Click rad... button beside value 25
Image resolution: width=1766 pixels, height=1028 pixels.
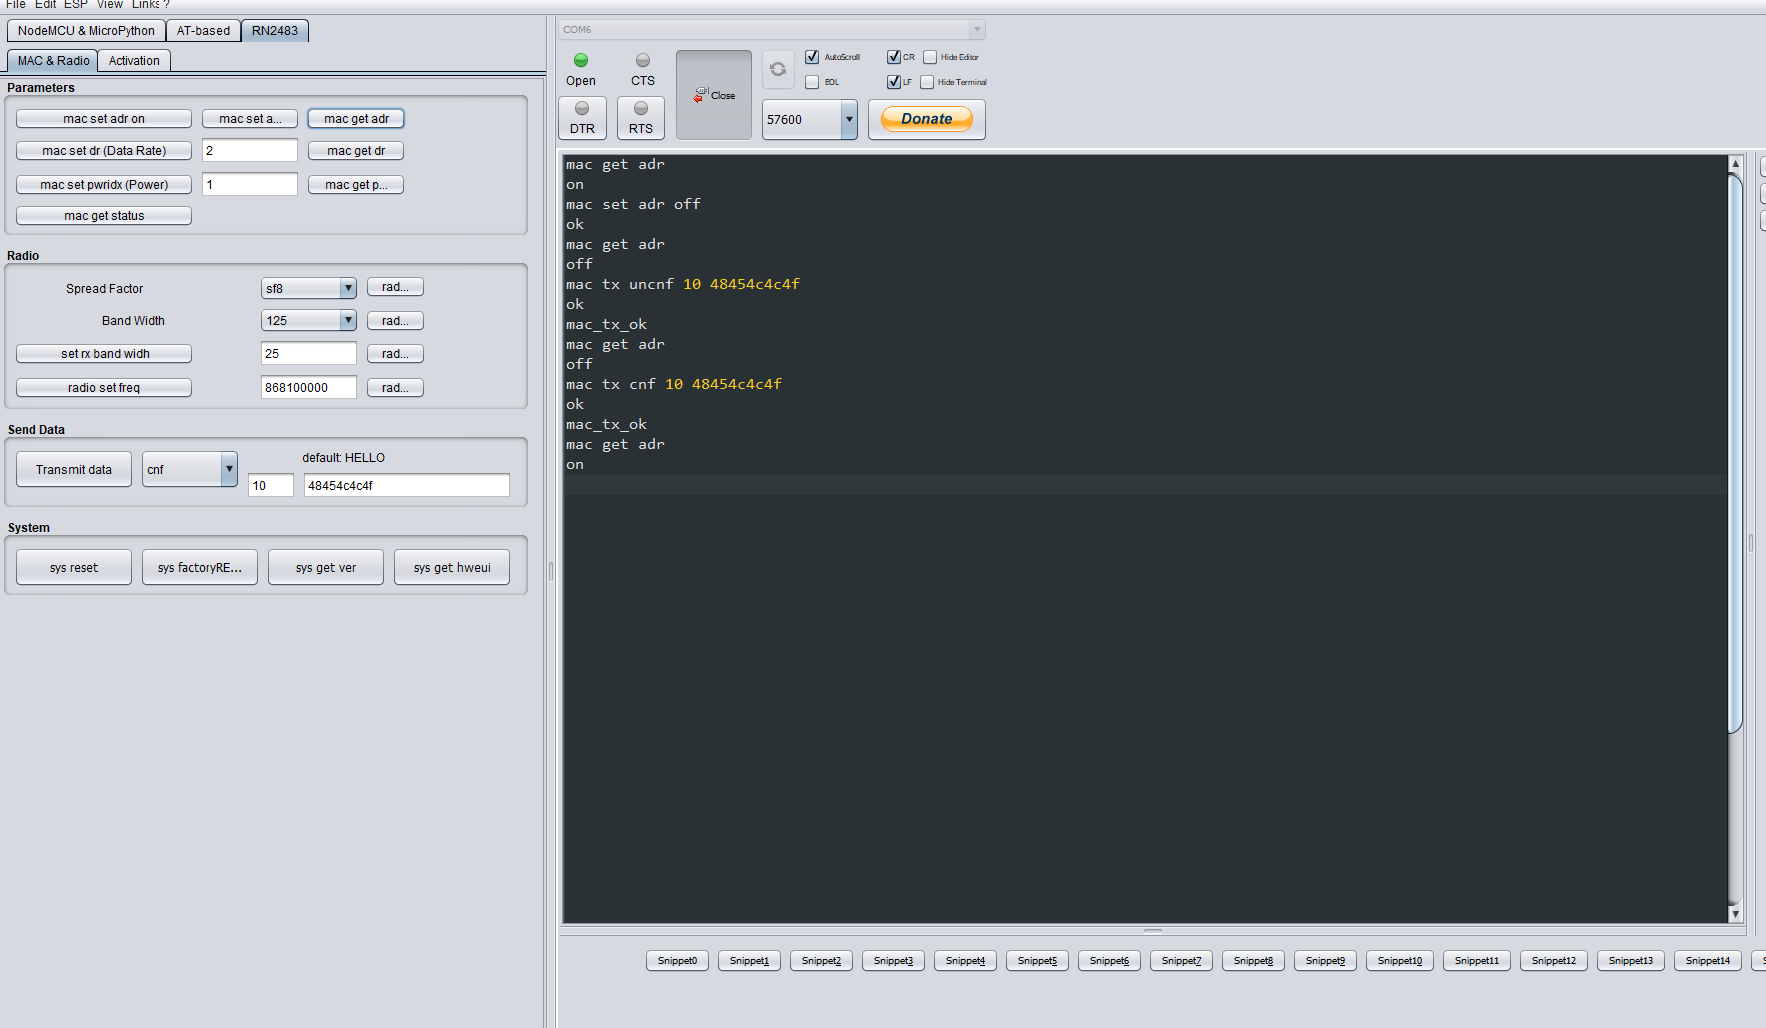pos(395,354)
